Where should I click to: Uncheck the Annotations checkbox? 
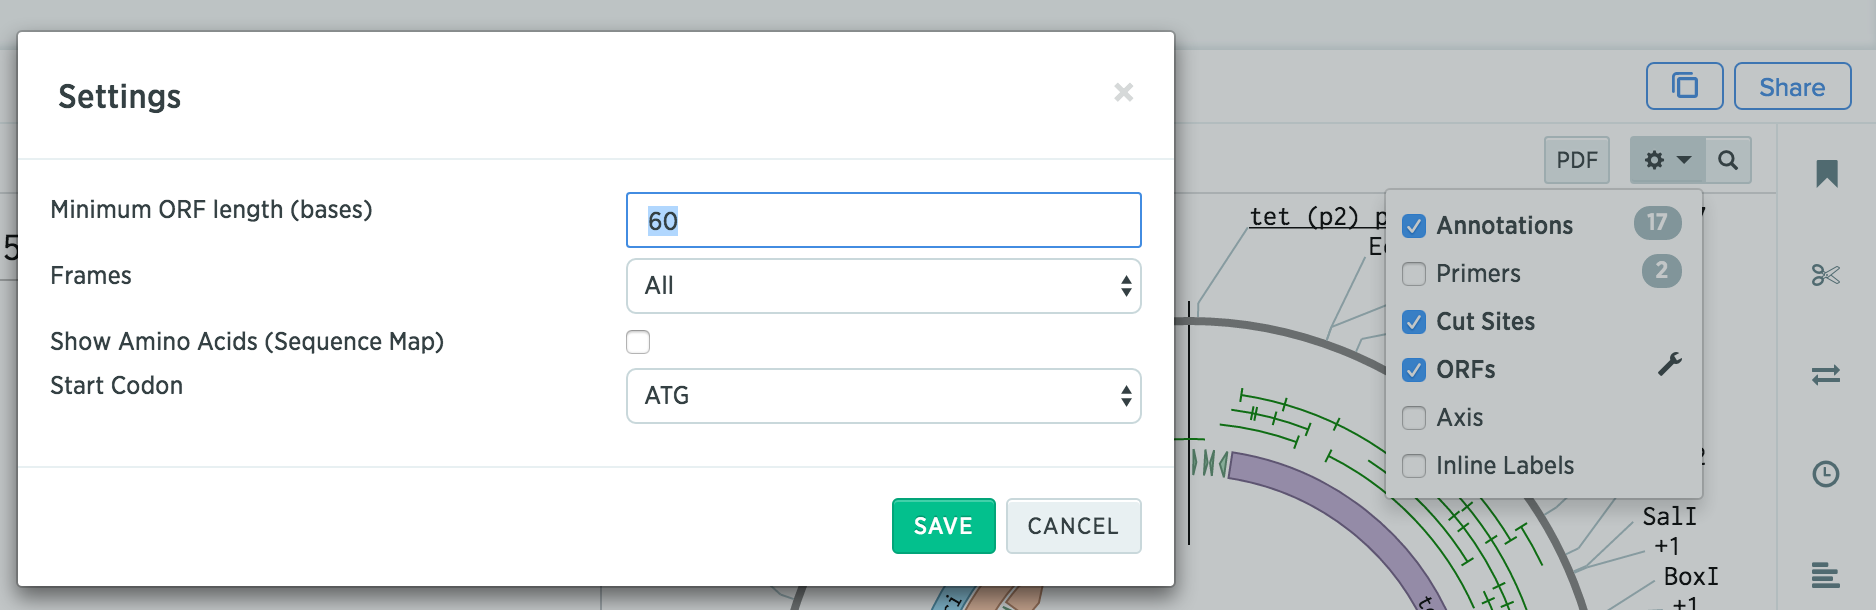click(1414, 226)
